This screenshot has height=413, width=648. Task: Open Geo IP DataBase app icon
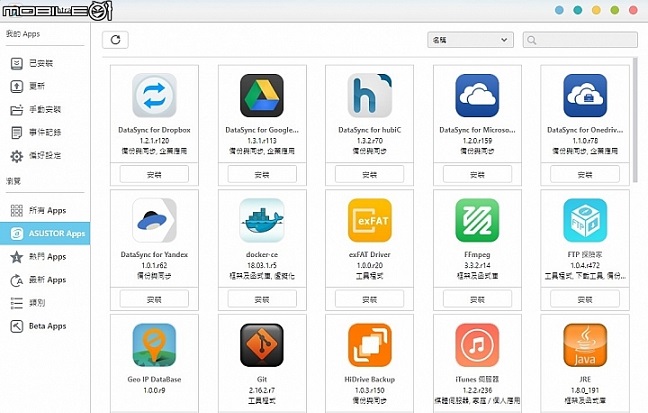pos(154,345)
